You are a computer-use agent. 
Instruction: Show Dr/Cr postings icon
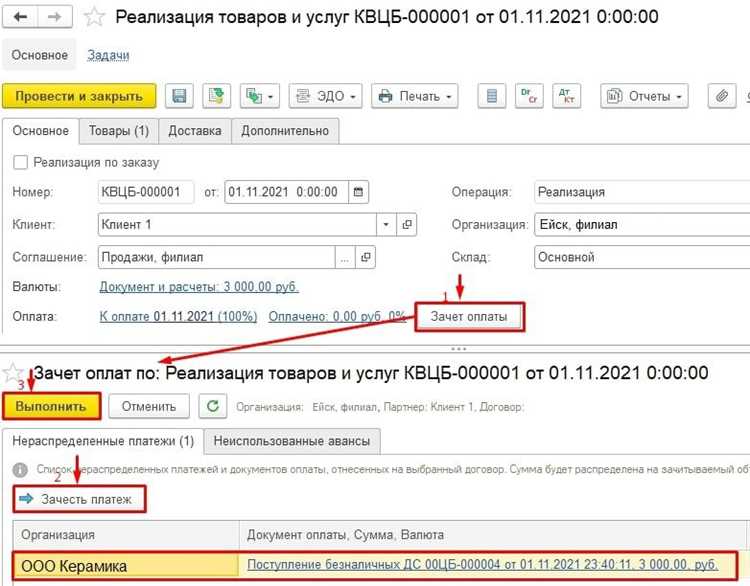(x=529, y=96)
